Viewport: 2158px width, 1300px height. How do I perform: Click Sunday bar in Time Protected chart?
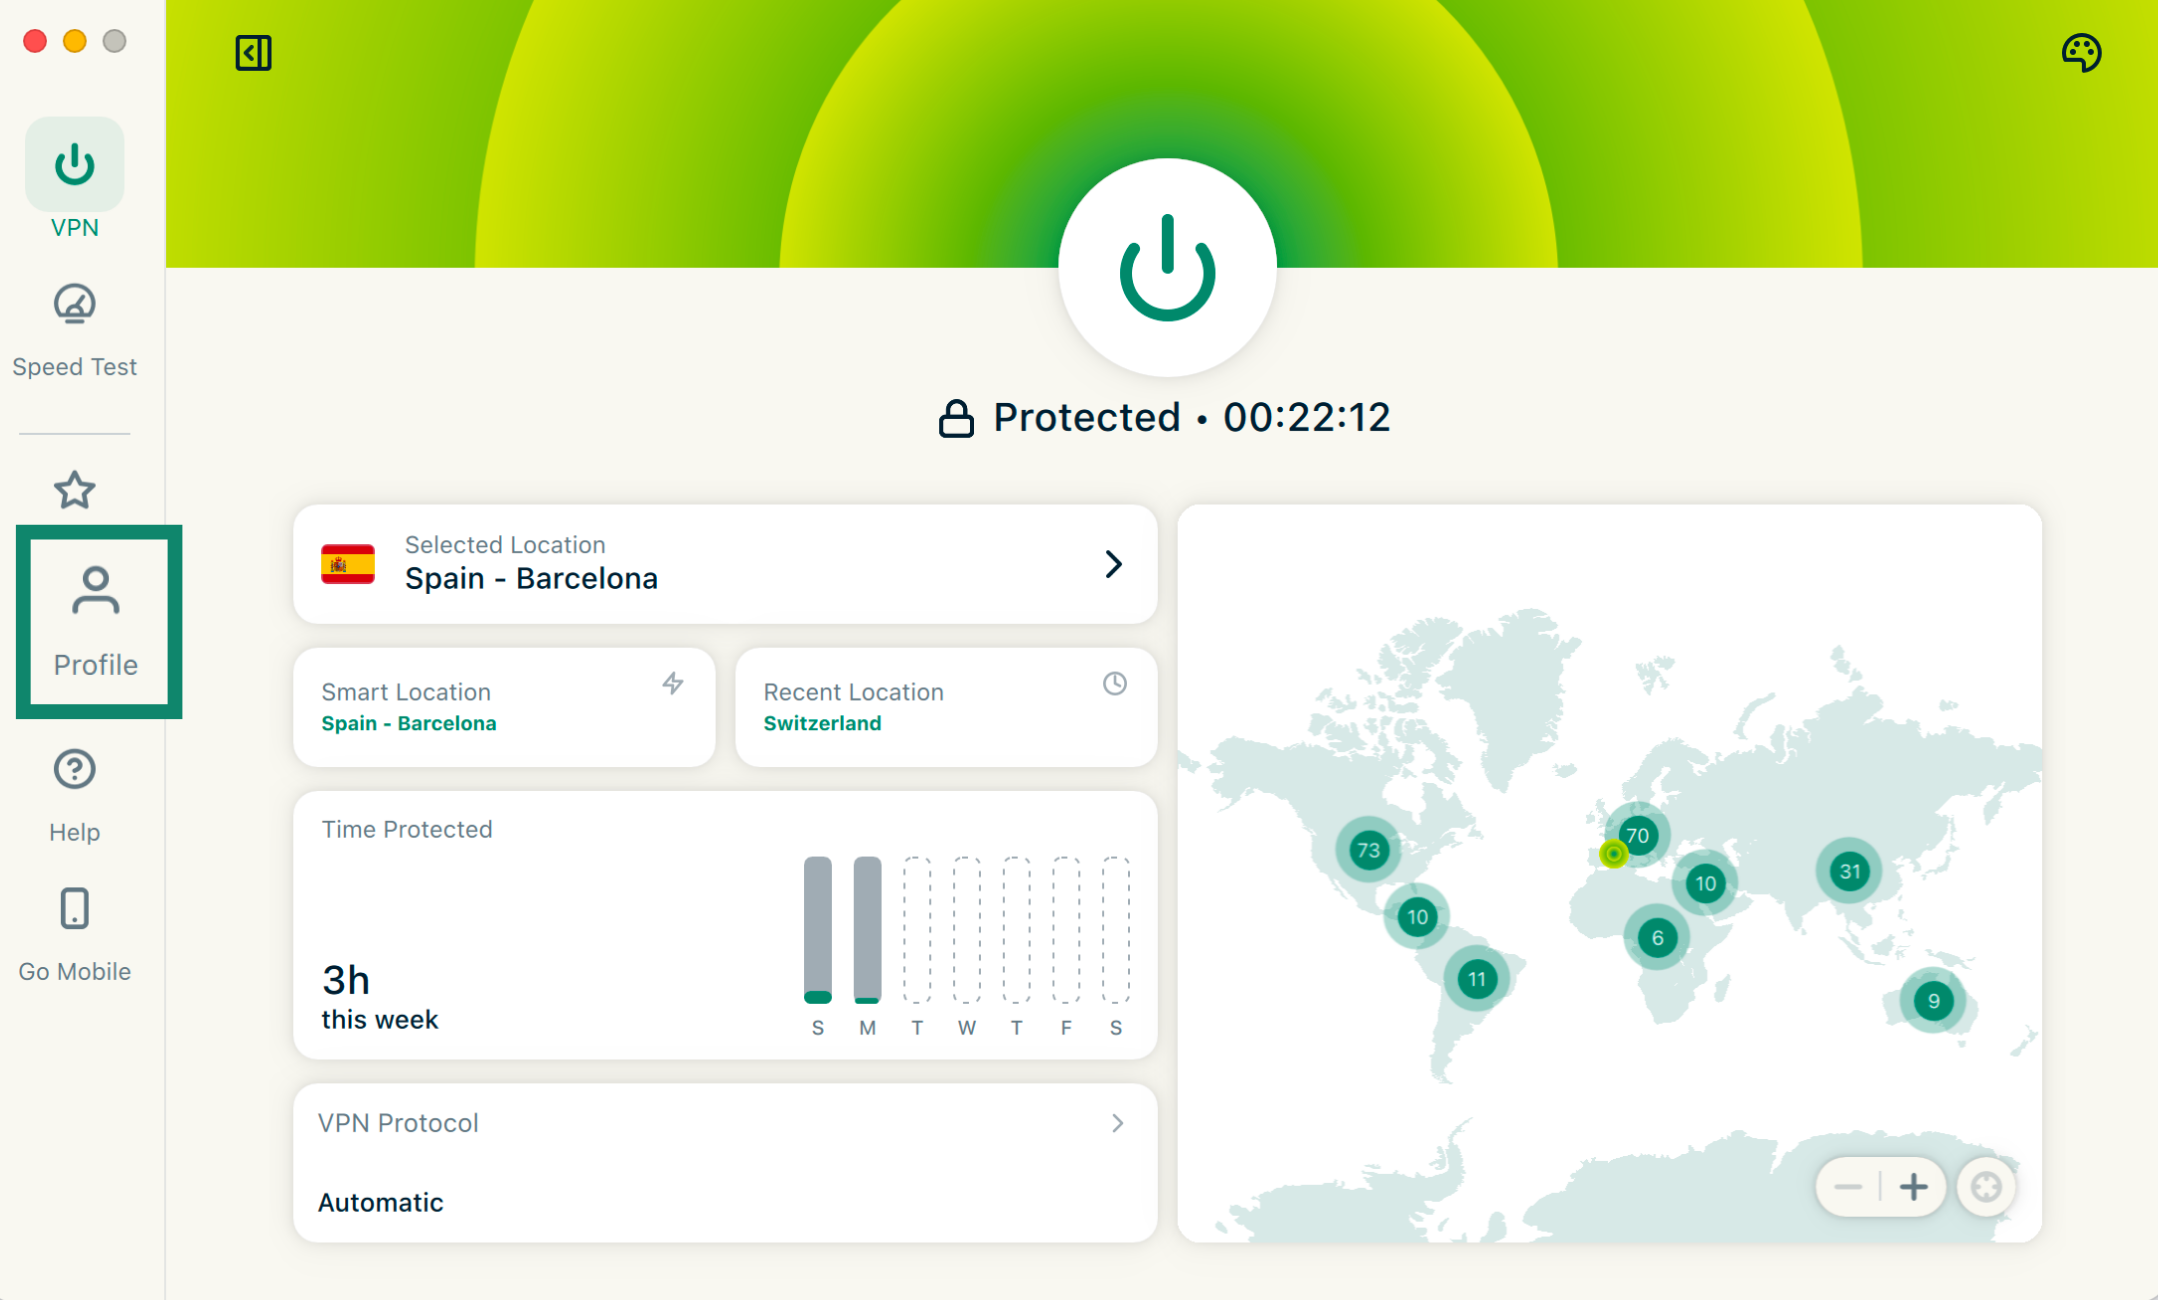point(817,929)
